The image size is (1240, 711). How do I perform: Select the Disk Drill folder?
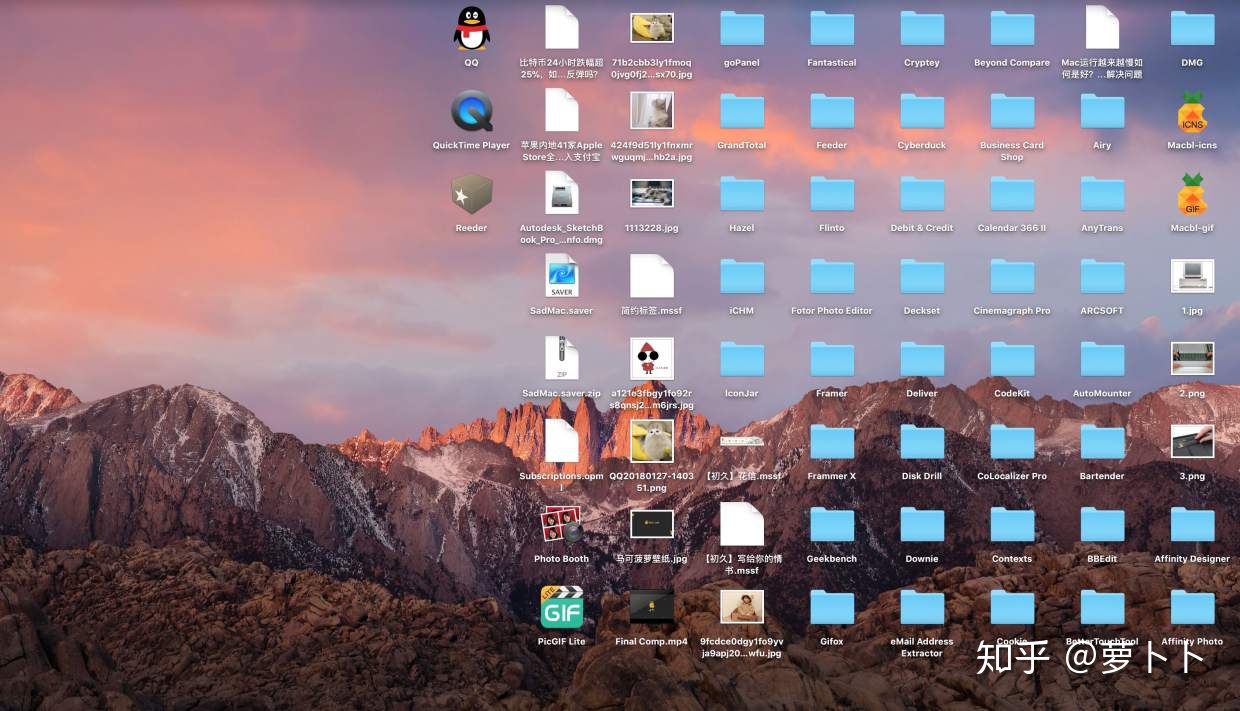(922, 443)
